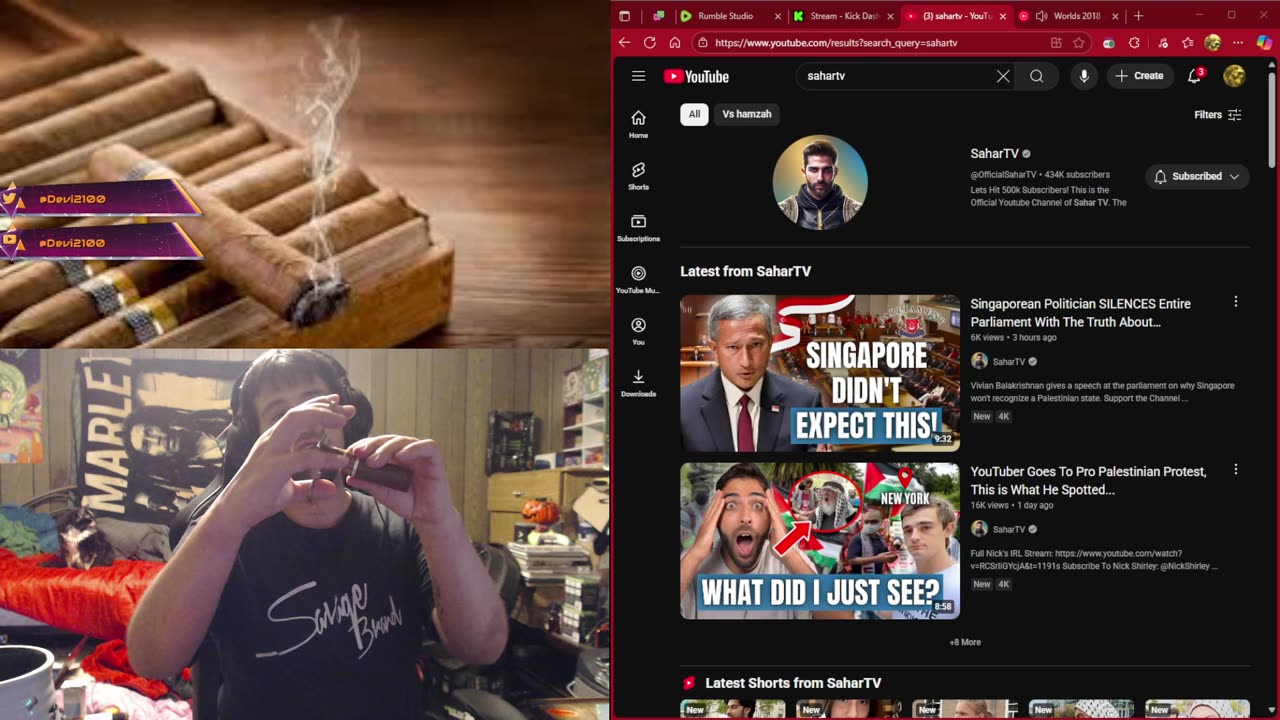Click the browser address bar URL
This screenshot has width=1280, height=720.
[836, 43]
